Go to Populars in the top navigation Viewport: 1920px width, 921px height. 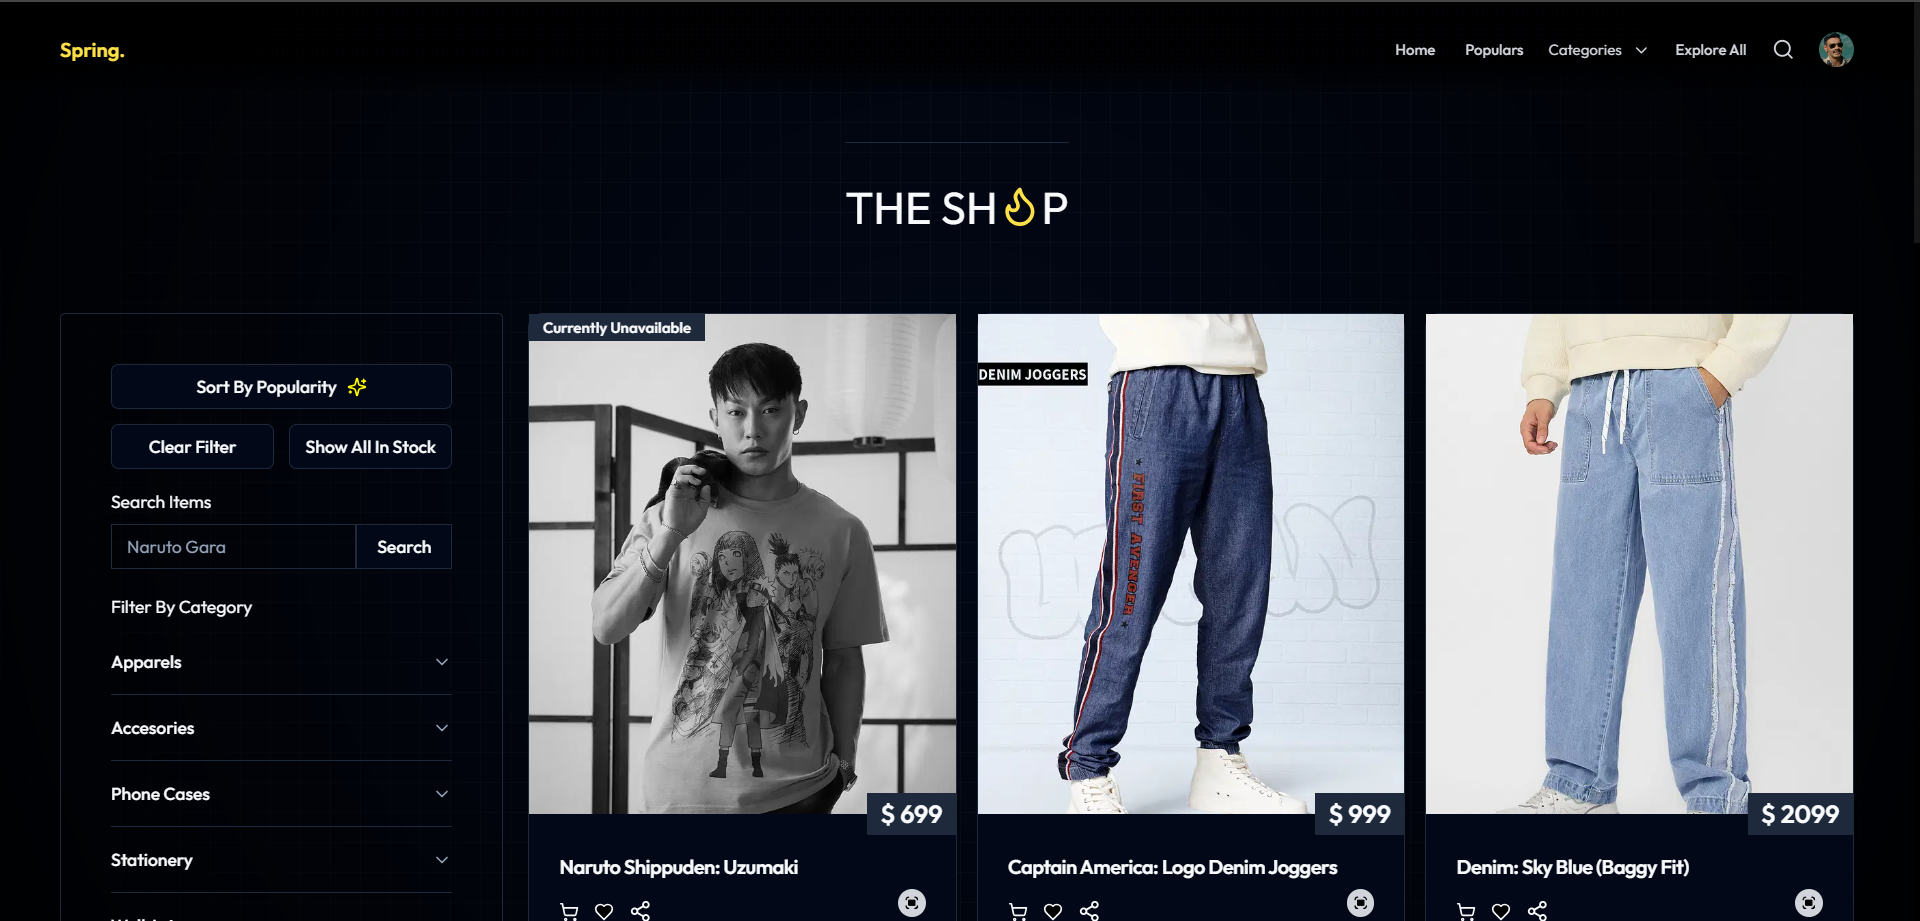click(x=1494, y=50)
